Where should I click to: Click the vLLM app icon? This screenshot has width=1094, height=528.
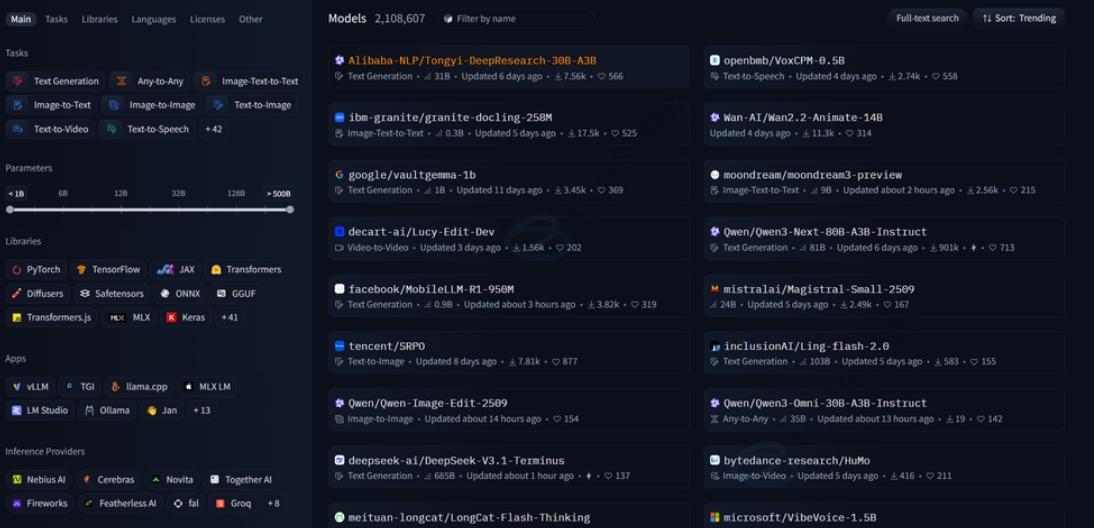pos(17,387)
